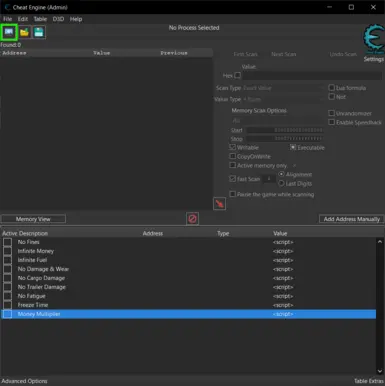Open the Table menu
385x386 pixels.
point(40,19)
